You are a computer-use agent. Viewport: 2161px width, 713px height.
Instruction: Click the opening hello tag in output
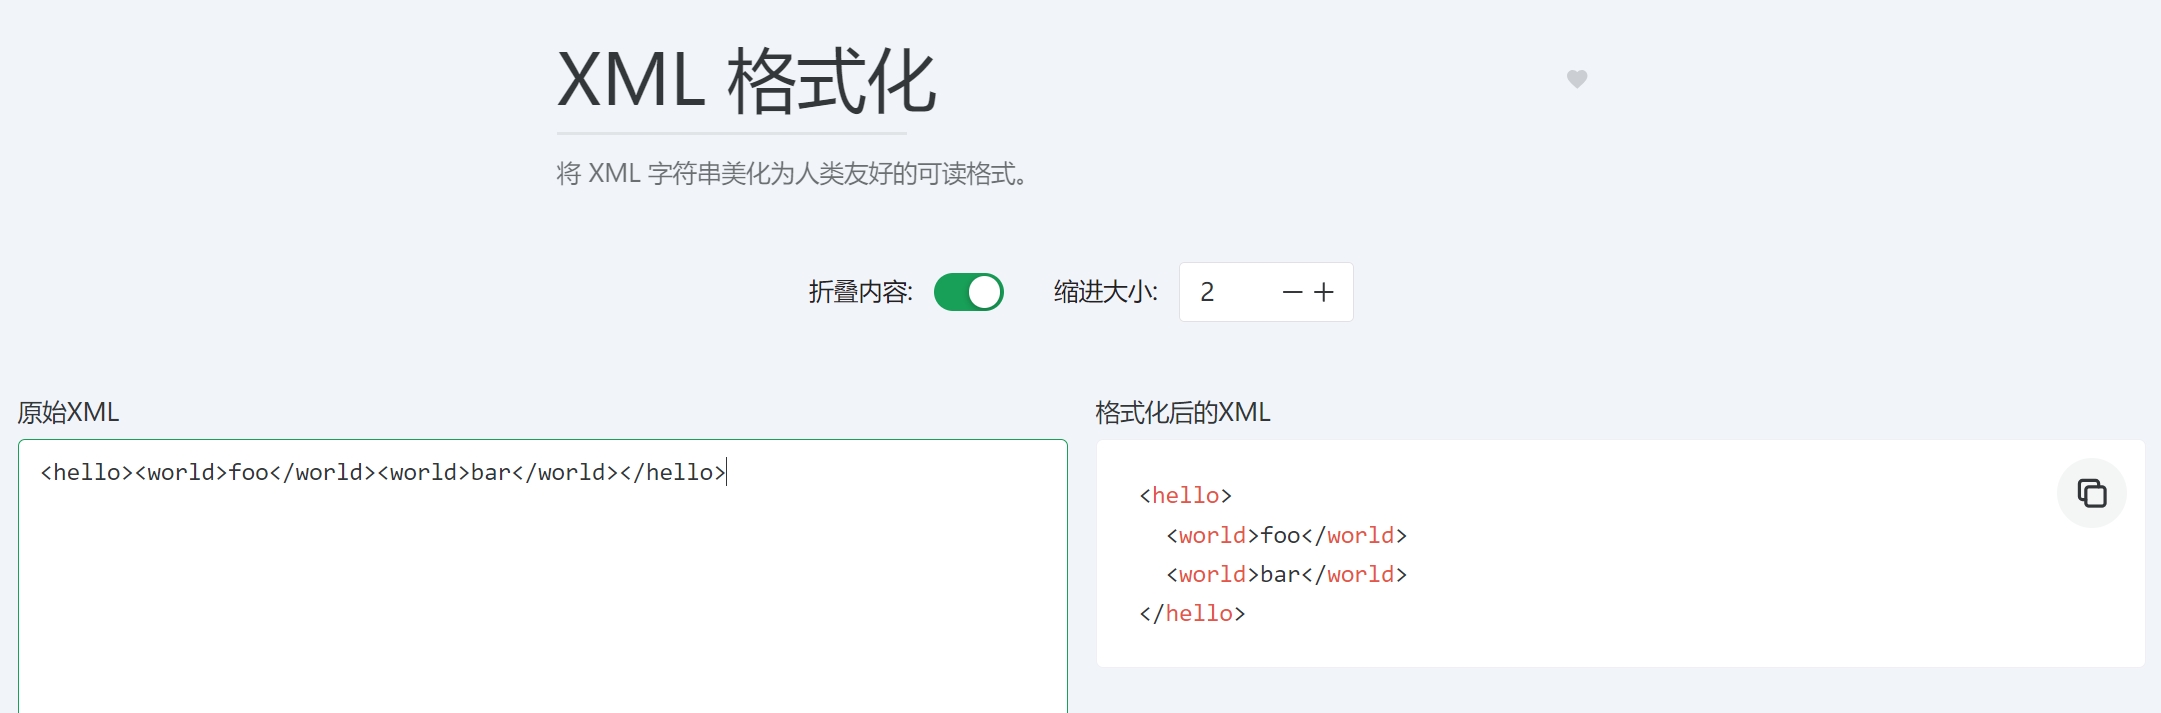pyautogui.click(x=1186, y=496)
